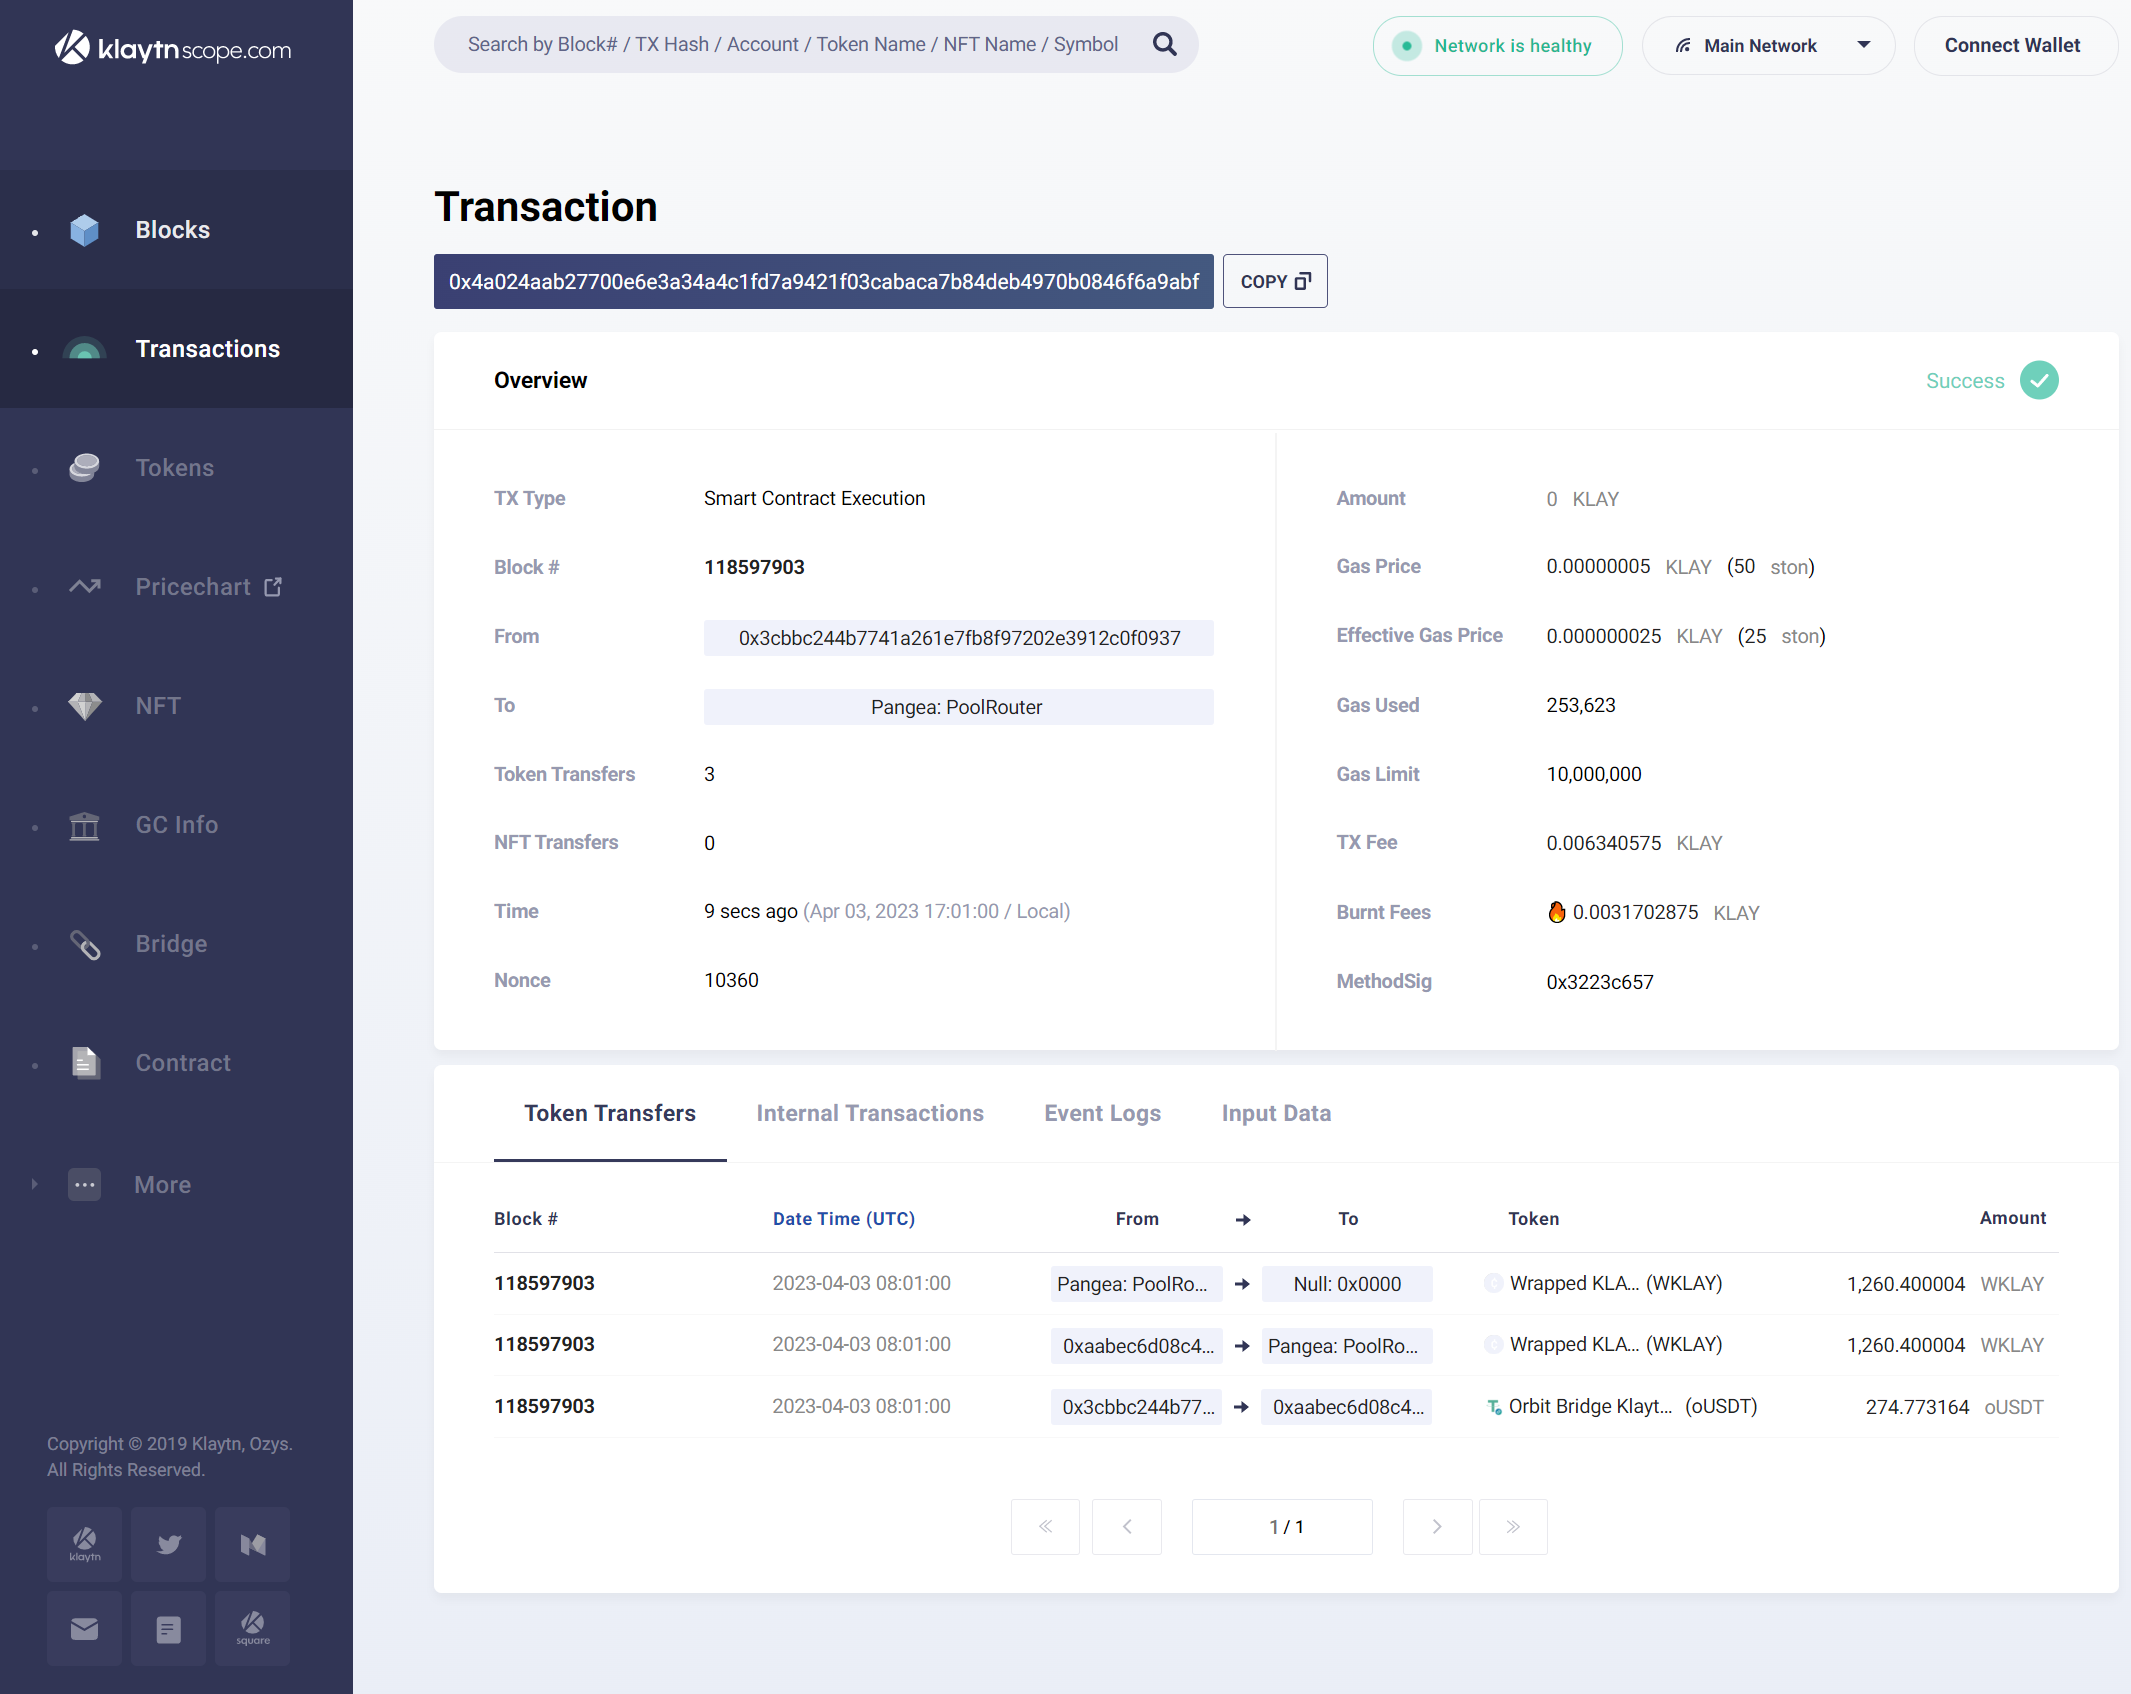Switch to the Input Data tab
Viewport: 2131px width, 1694px height.
[x=1275, y=1113]
